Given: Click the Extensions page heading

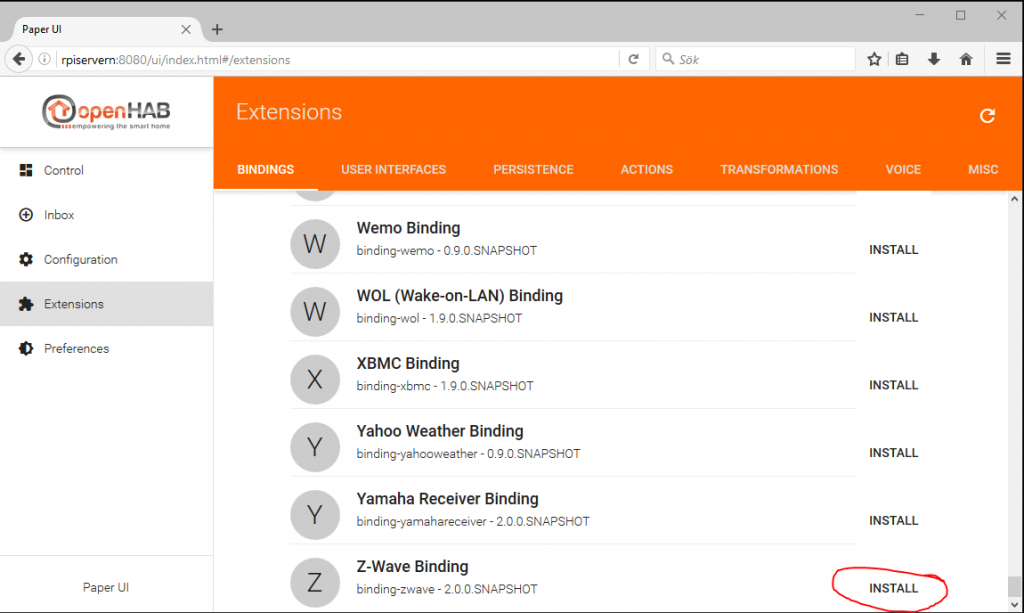Looking at the screenshot, I should coord(289,112).
